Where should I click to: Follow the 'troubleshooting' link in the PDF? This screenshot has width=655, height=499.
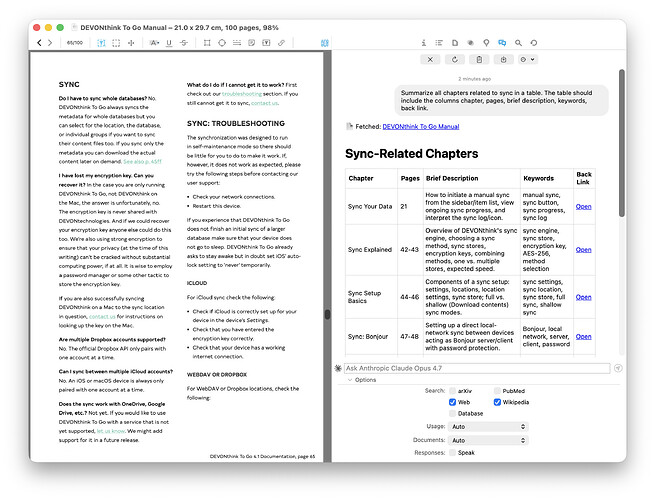click(242, 94)
